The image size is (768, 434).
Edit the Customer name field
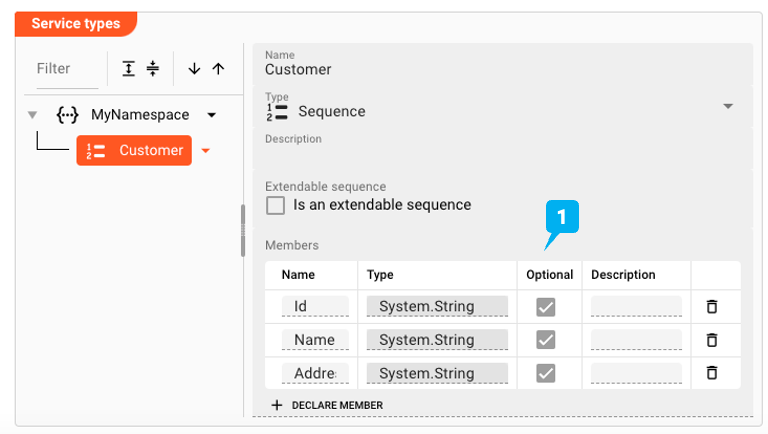coord(503,64)
